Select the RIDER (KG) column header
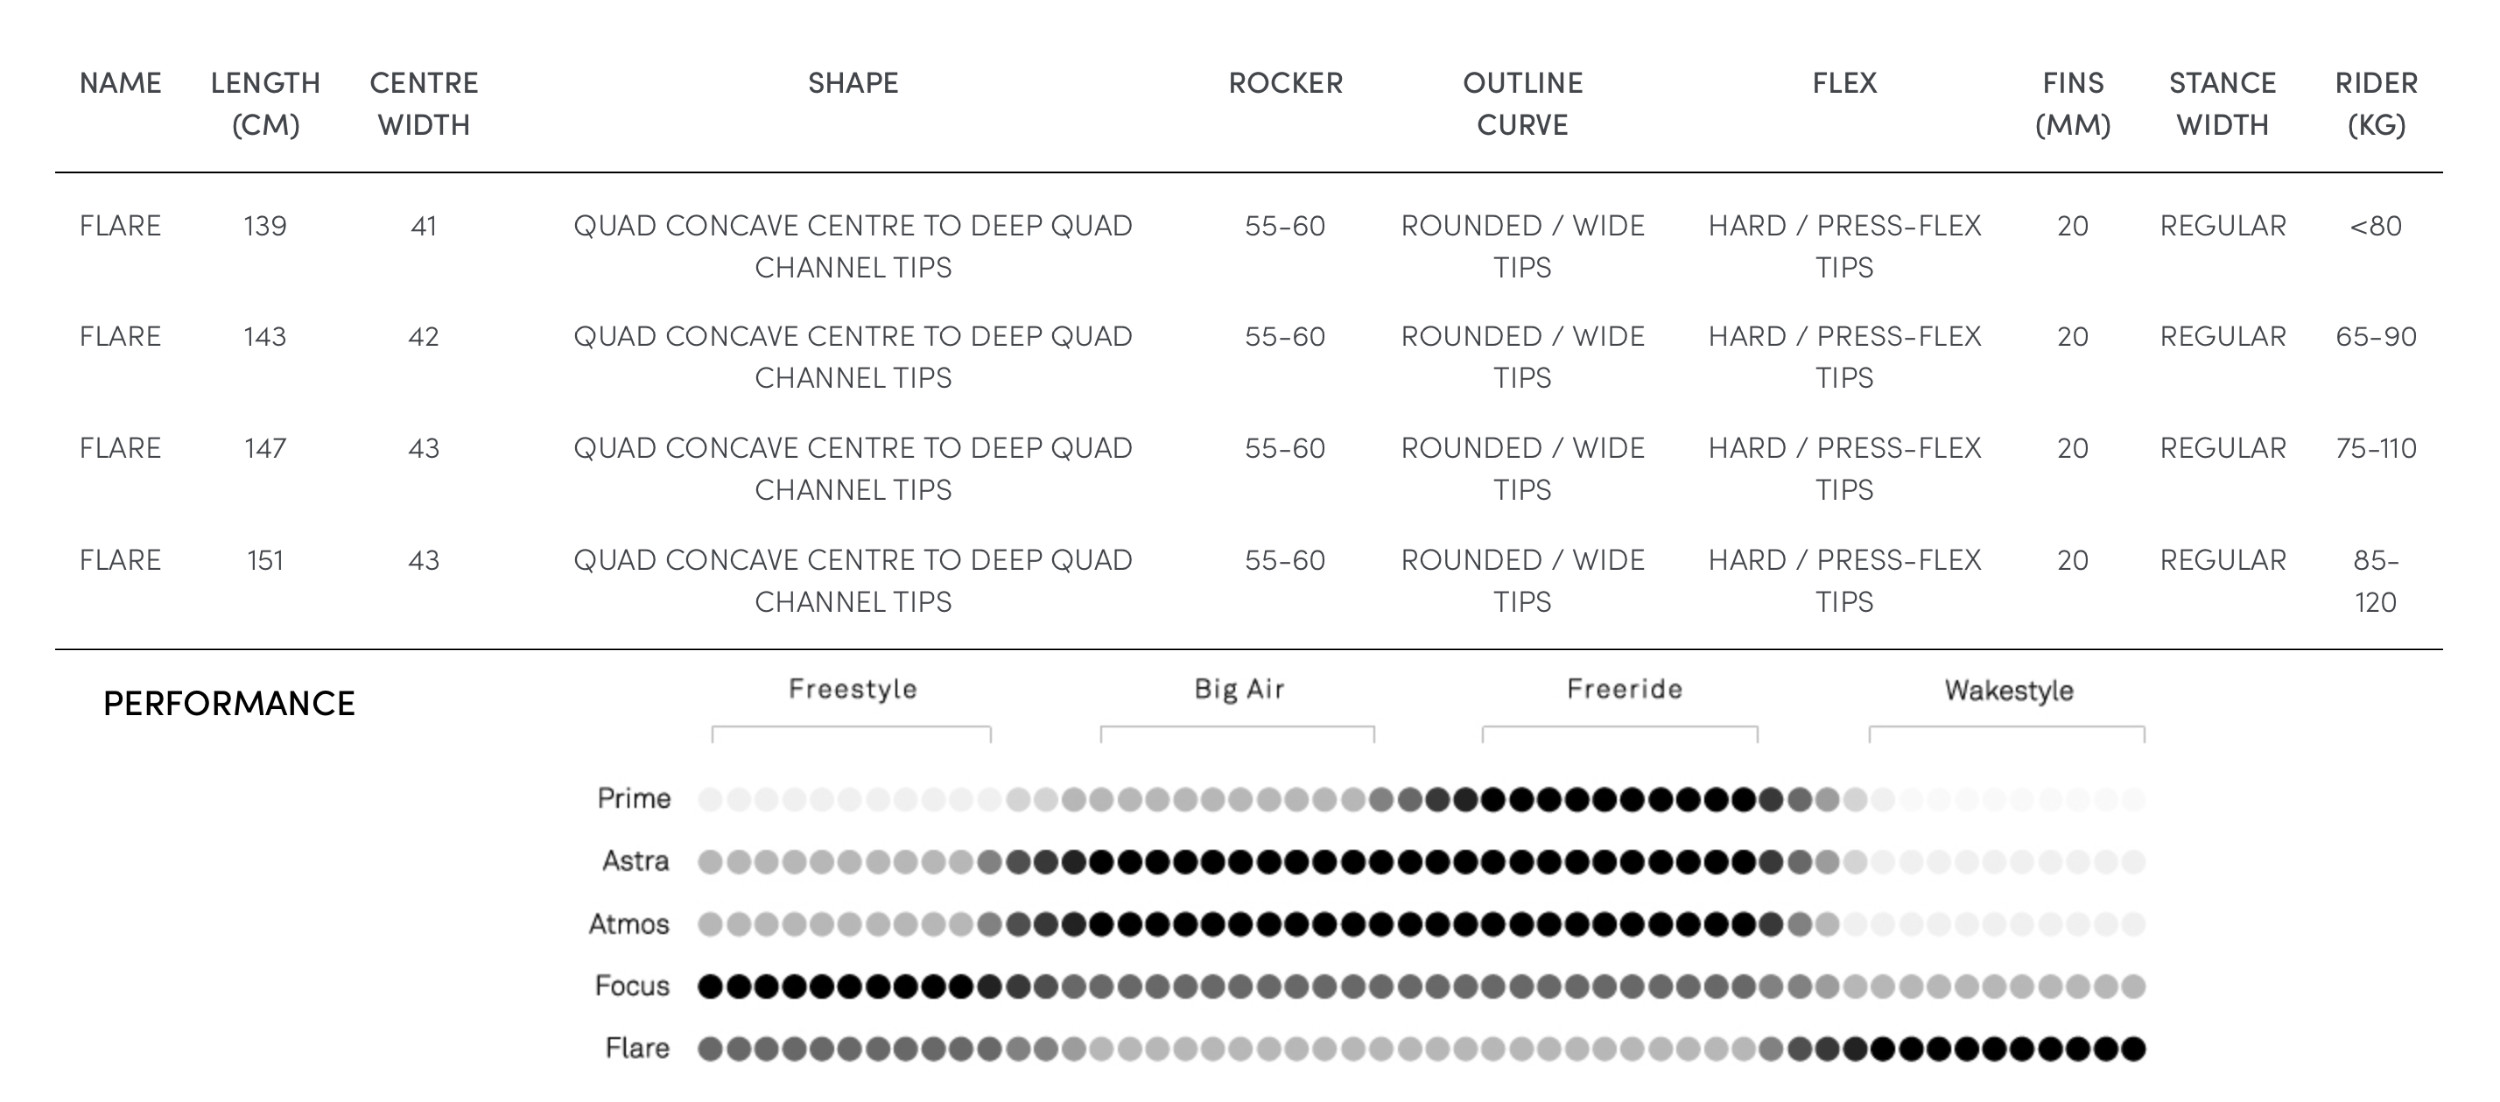The image size is (2500, 1102). point(2376,104)
